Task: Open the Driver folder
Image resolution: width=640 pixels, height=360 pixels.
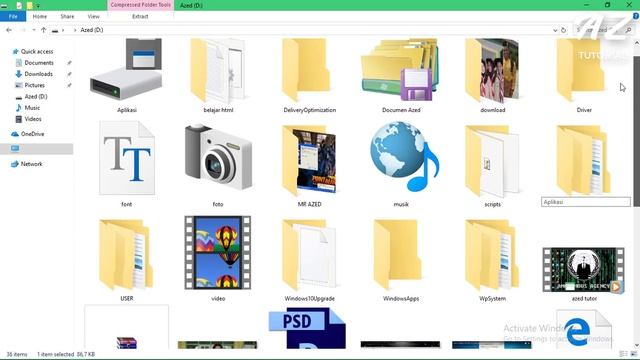Action: [x=581, y=70]
